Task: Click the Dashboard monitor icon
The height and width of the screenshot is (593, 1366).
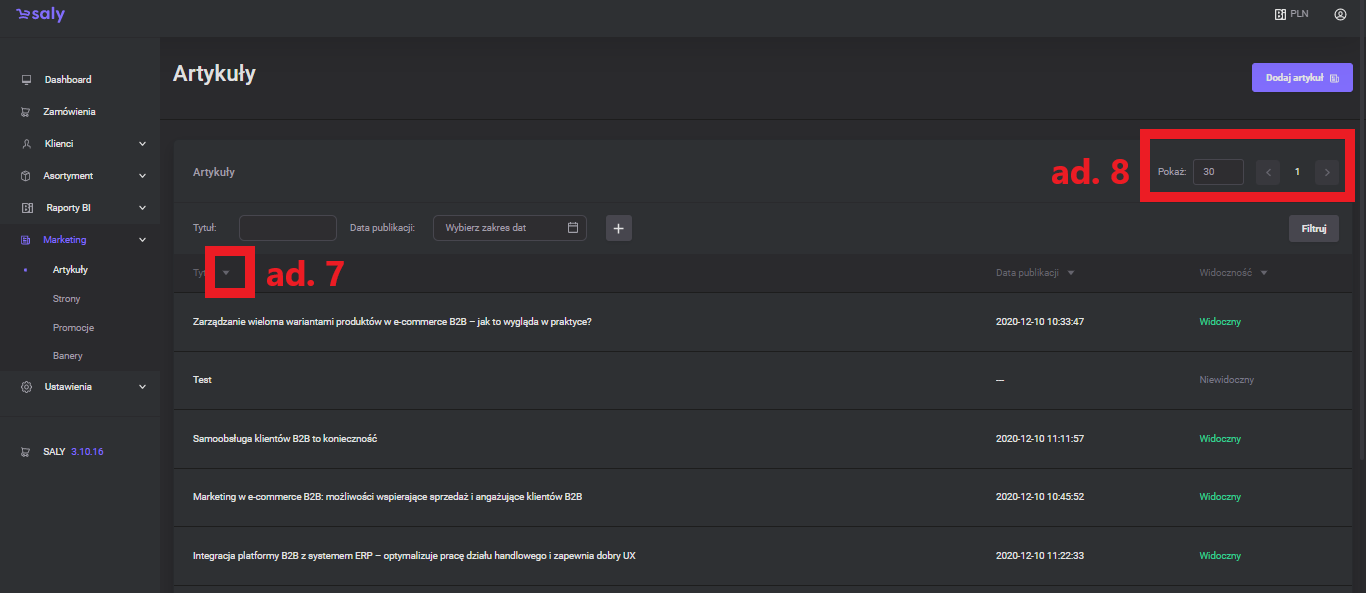Action: pyautogui.click(x=26, y=80)
